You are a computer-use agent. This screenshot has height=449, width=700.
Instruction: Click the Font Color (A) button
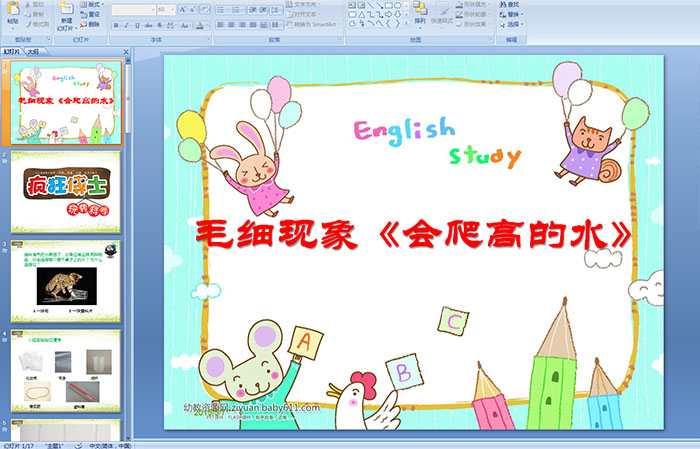click(200, 25)
